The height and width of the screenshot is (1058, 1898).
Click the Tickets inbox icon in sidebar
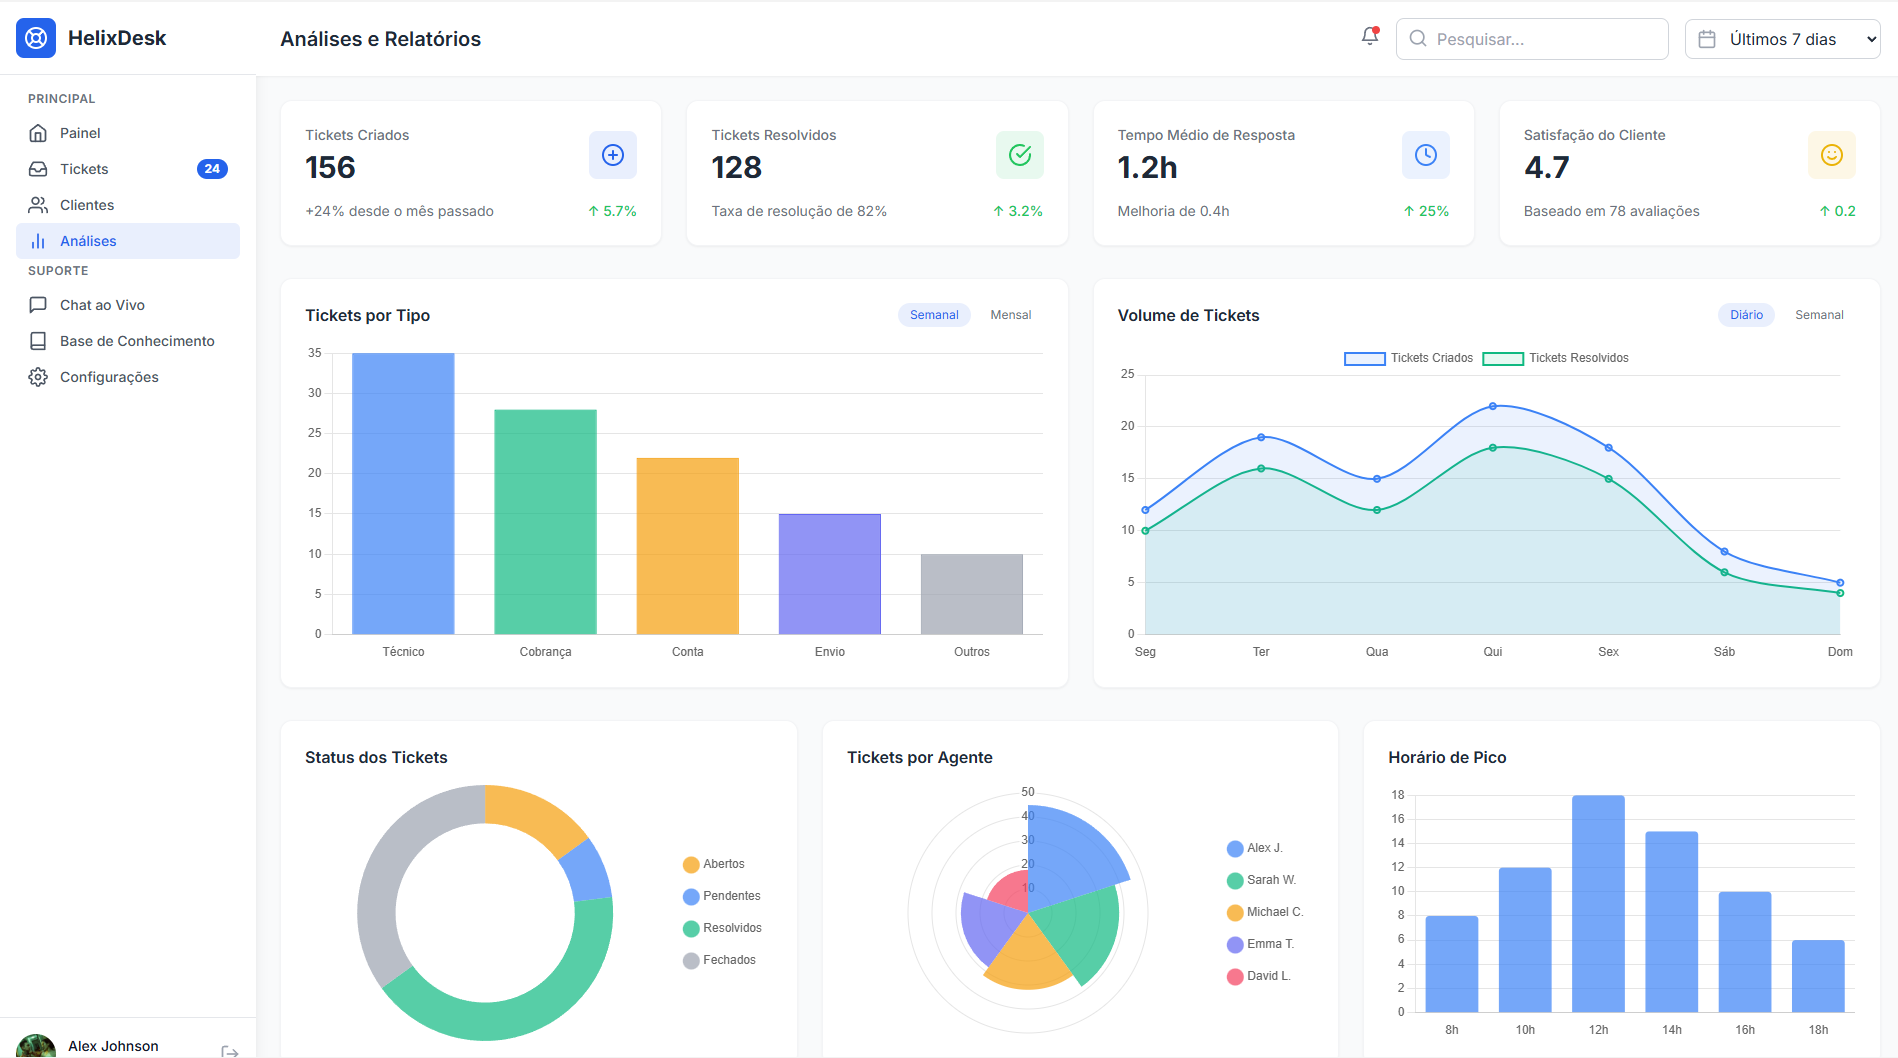38,168
